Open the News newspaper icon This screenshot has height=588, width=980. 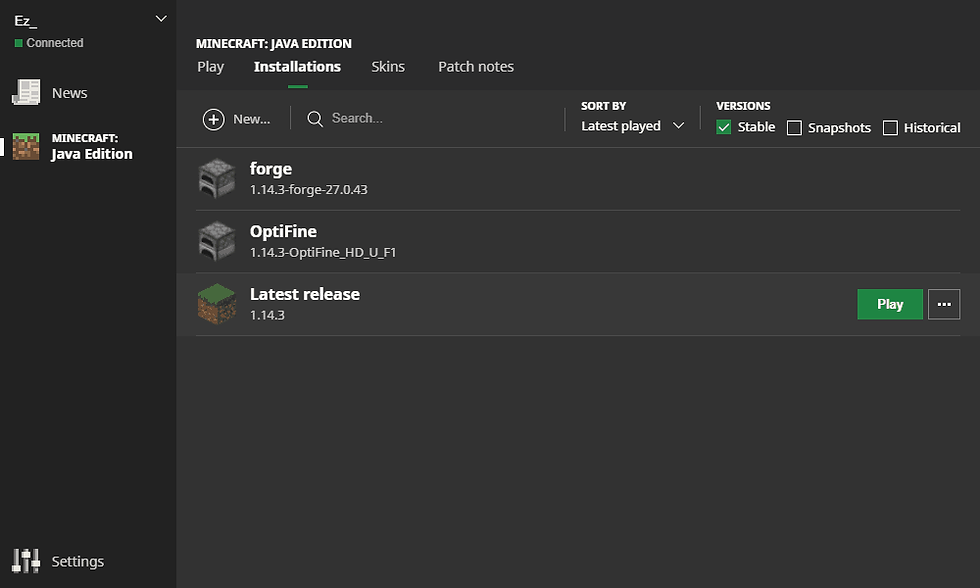26,92
